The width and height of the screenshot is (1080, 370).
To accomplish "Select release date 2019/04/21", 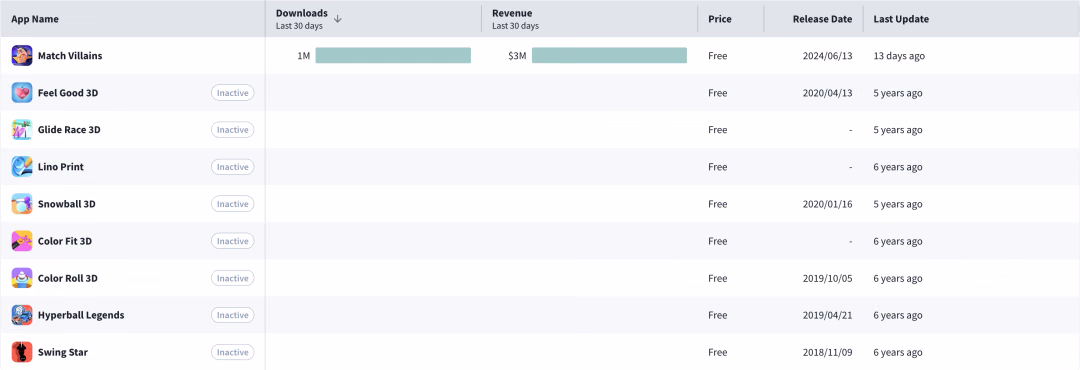I will (827, 315).
